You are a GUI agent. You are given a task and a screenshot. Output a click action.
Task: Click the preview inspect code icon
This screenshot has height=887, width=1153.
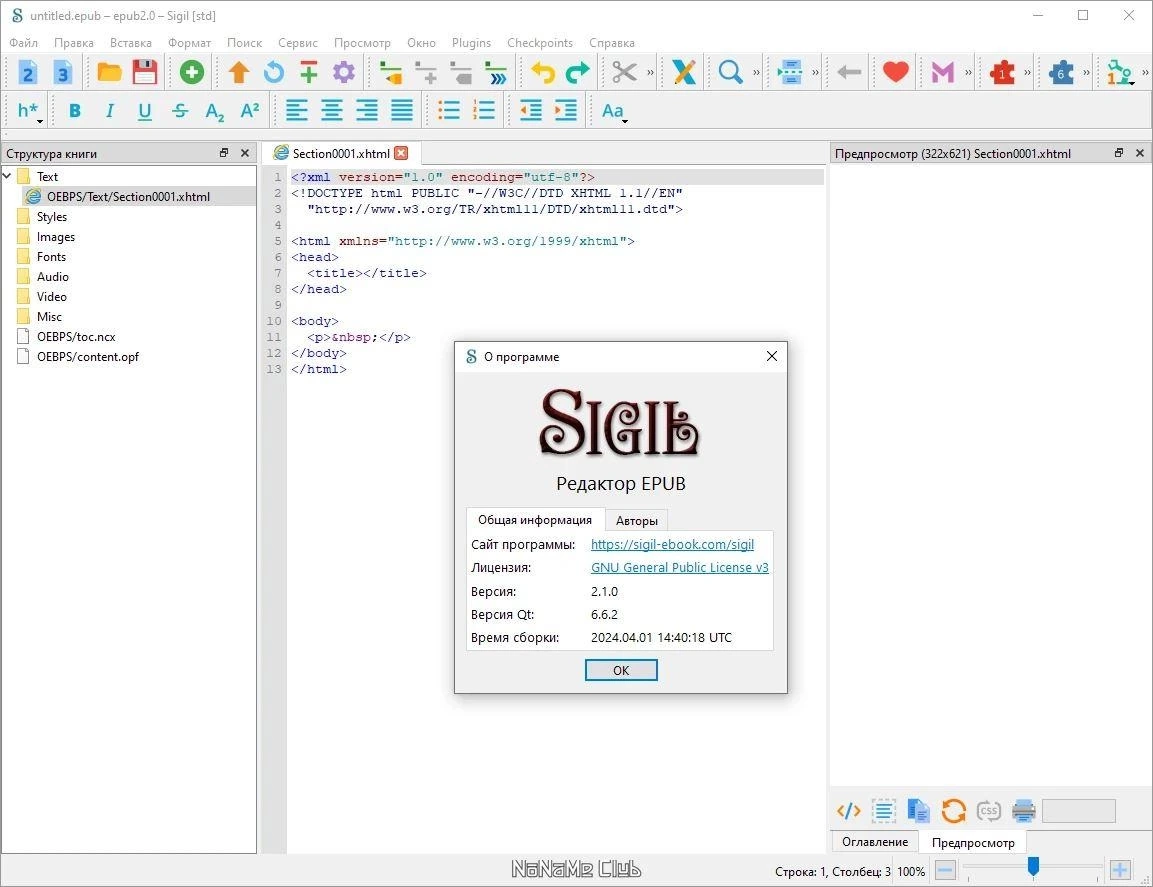848,811
